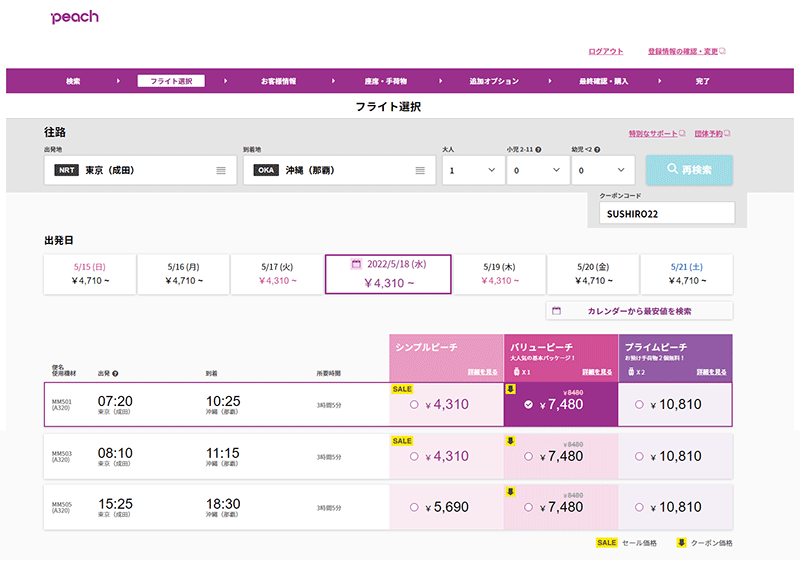This screenshot has width=800, height=580.
Task: Go to the 最終確認・購入 step
Action: [603, 81]
